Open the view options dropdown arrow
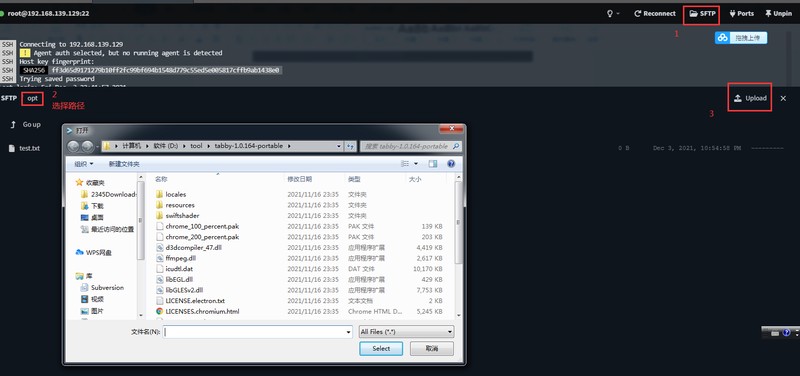 tap(416, 164)
